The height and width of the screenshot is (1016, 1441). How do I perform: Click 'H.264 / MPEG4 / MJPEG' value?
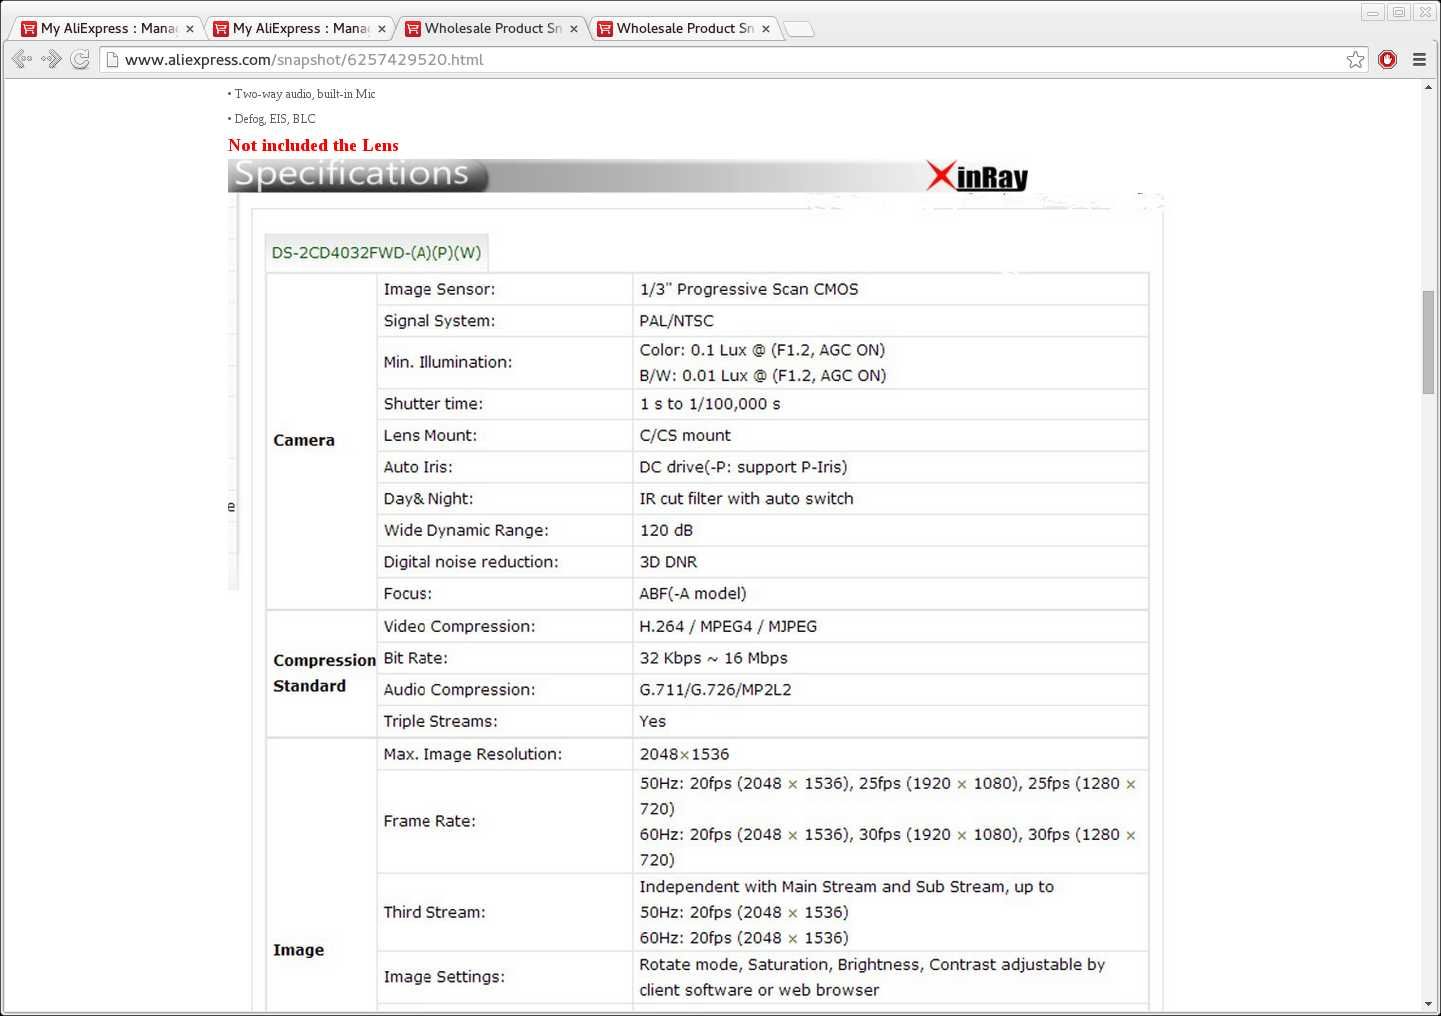(728, 627)
